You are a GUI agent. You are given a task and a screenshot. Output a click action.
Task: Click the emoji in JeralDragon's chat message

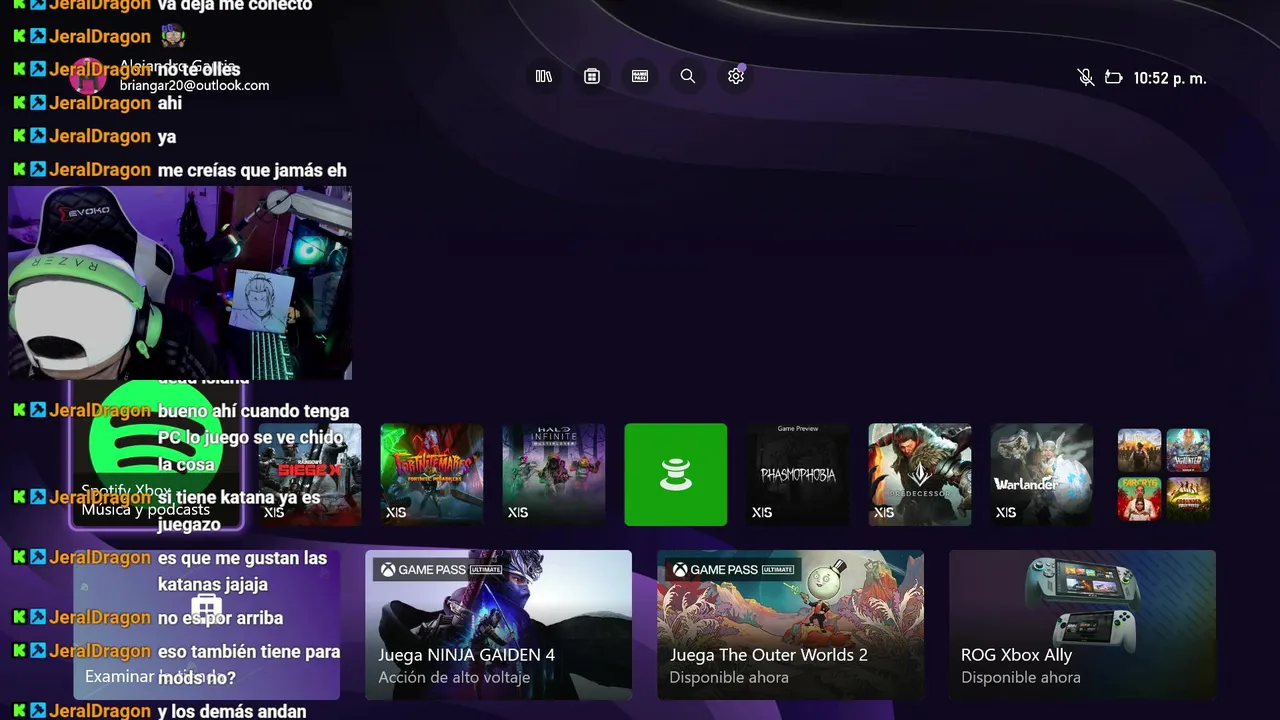[x=171, y=36]
